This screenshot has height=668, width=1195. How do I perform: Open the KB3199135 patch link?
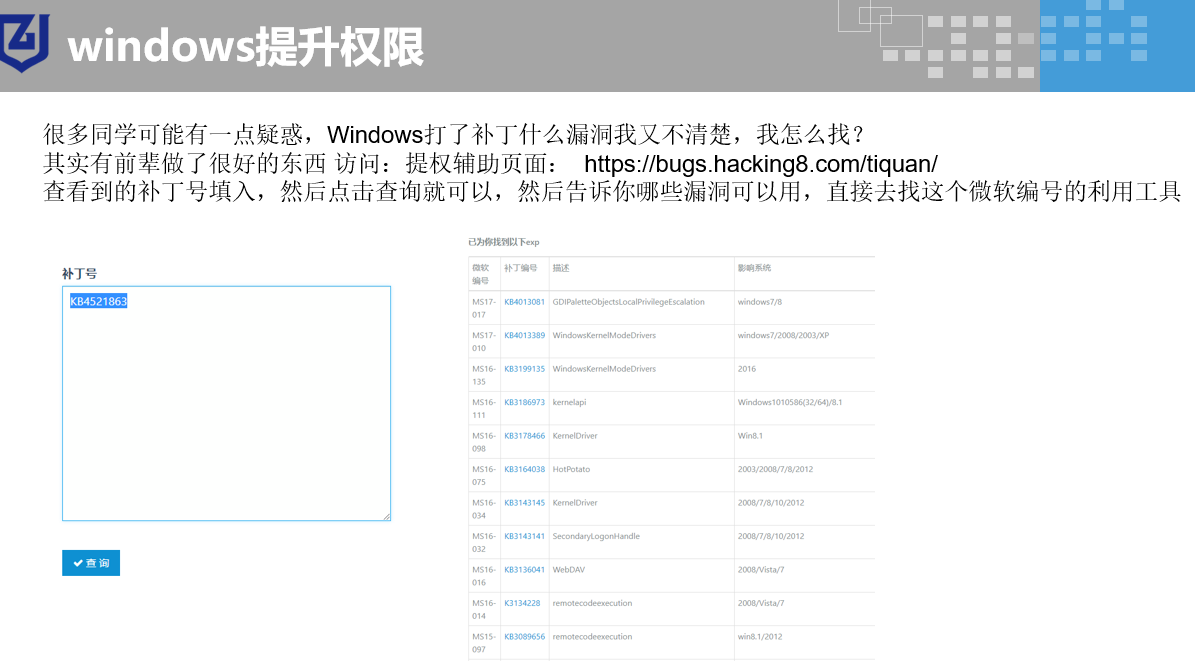click(x=524, y=369)
